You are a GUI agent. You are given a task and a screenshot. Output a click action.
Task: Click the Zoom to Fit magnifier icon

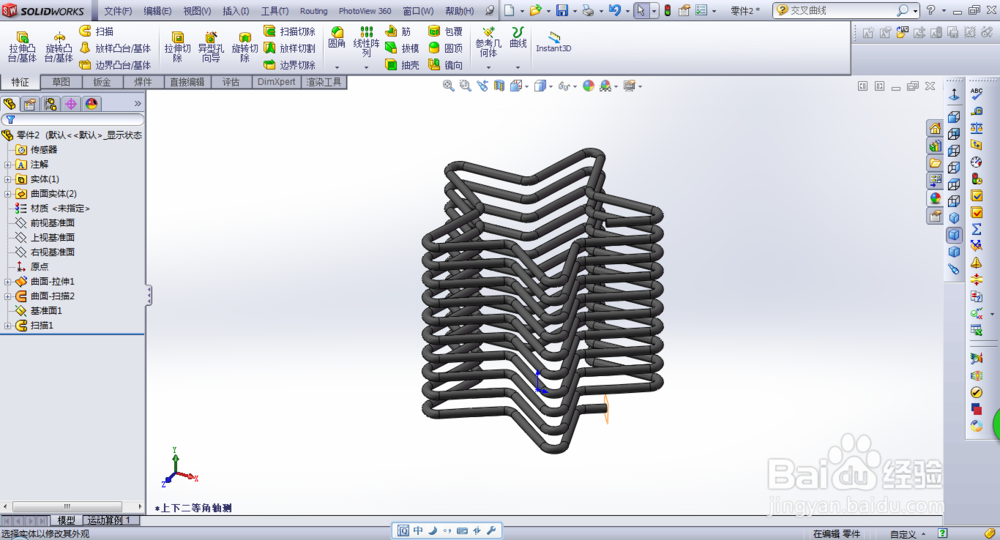(448, 85)
